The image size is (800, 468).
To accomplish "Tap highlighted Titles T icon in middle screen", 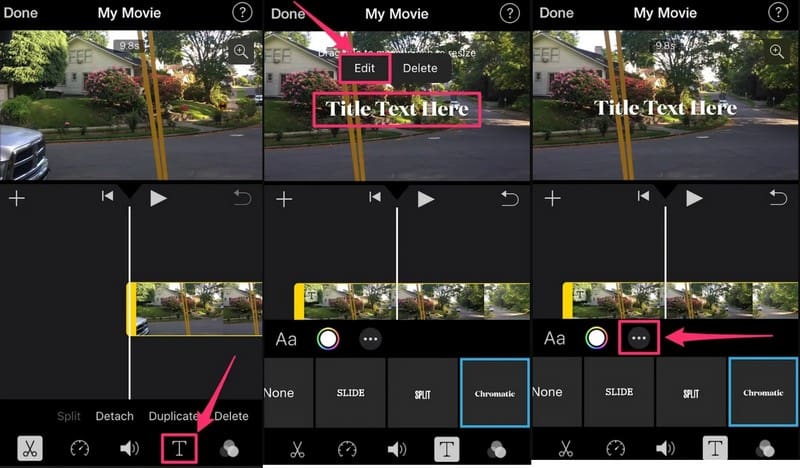I will (x=446, y=450).
